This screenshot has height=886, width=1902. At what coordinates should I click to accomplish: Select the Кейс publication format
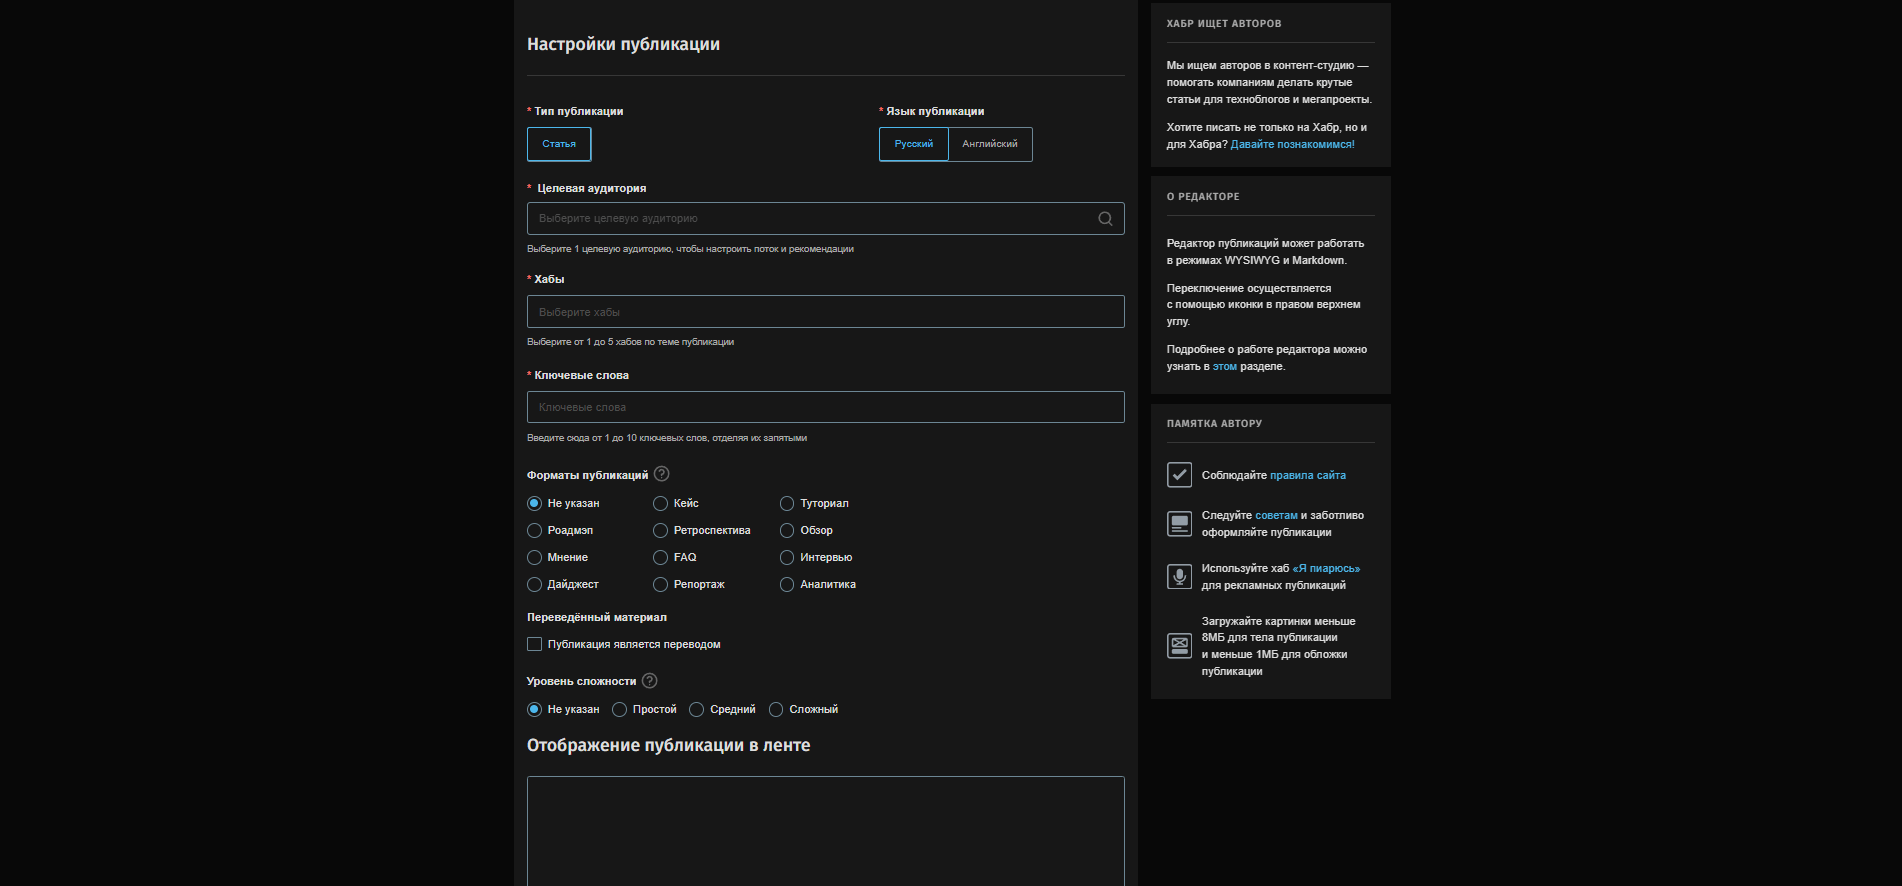(x=660, y=504)
